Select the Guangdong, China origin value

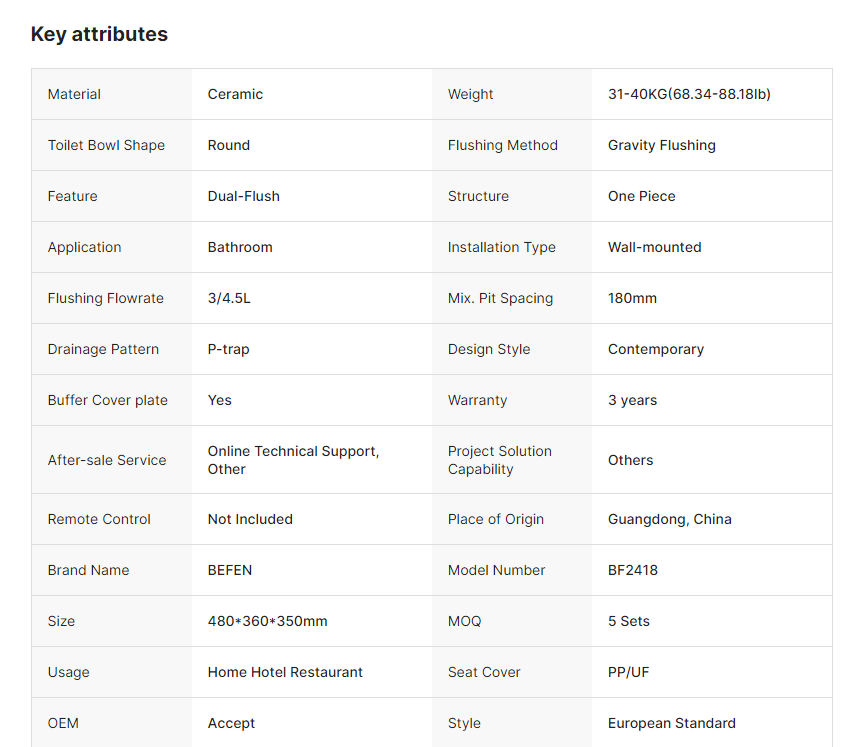coord(669,519)
